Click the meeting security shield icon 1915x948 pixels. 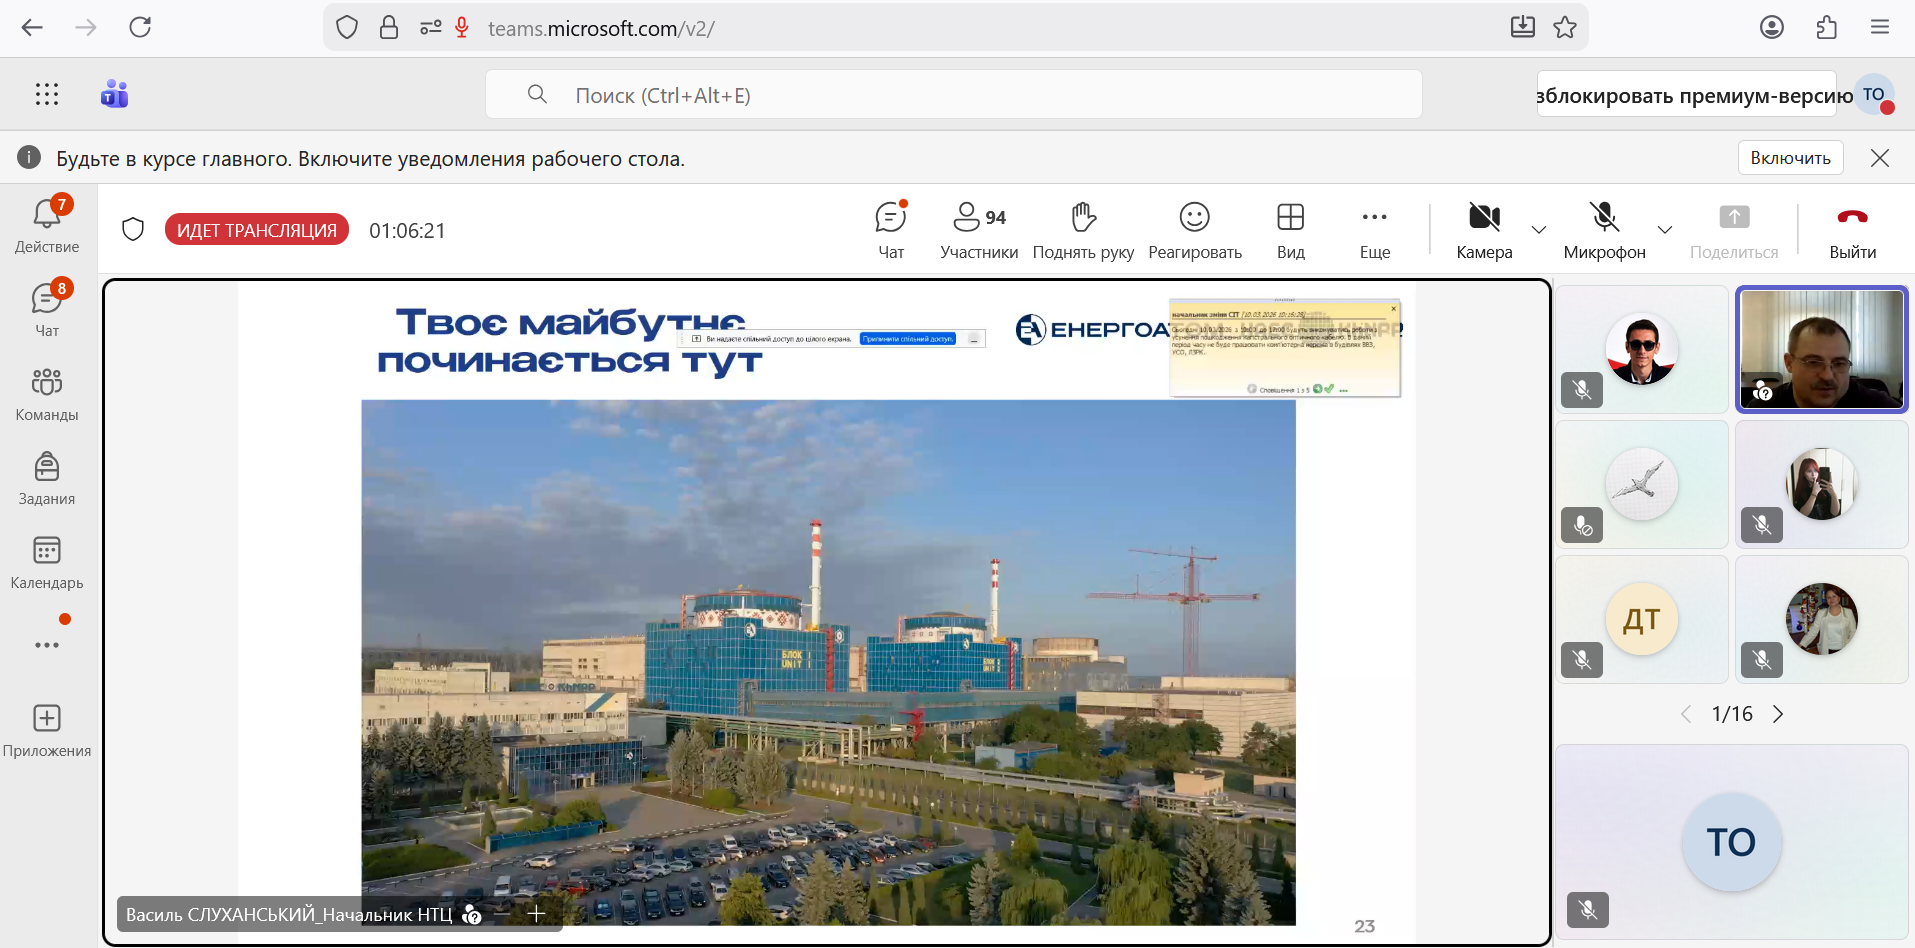point(133,230)
